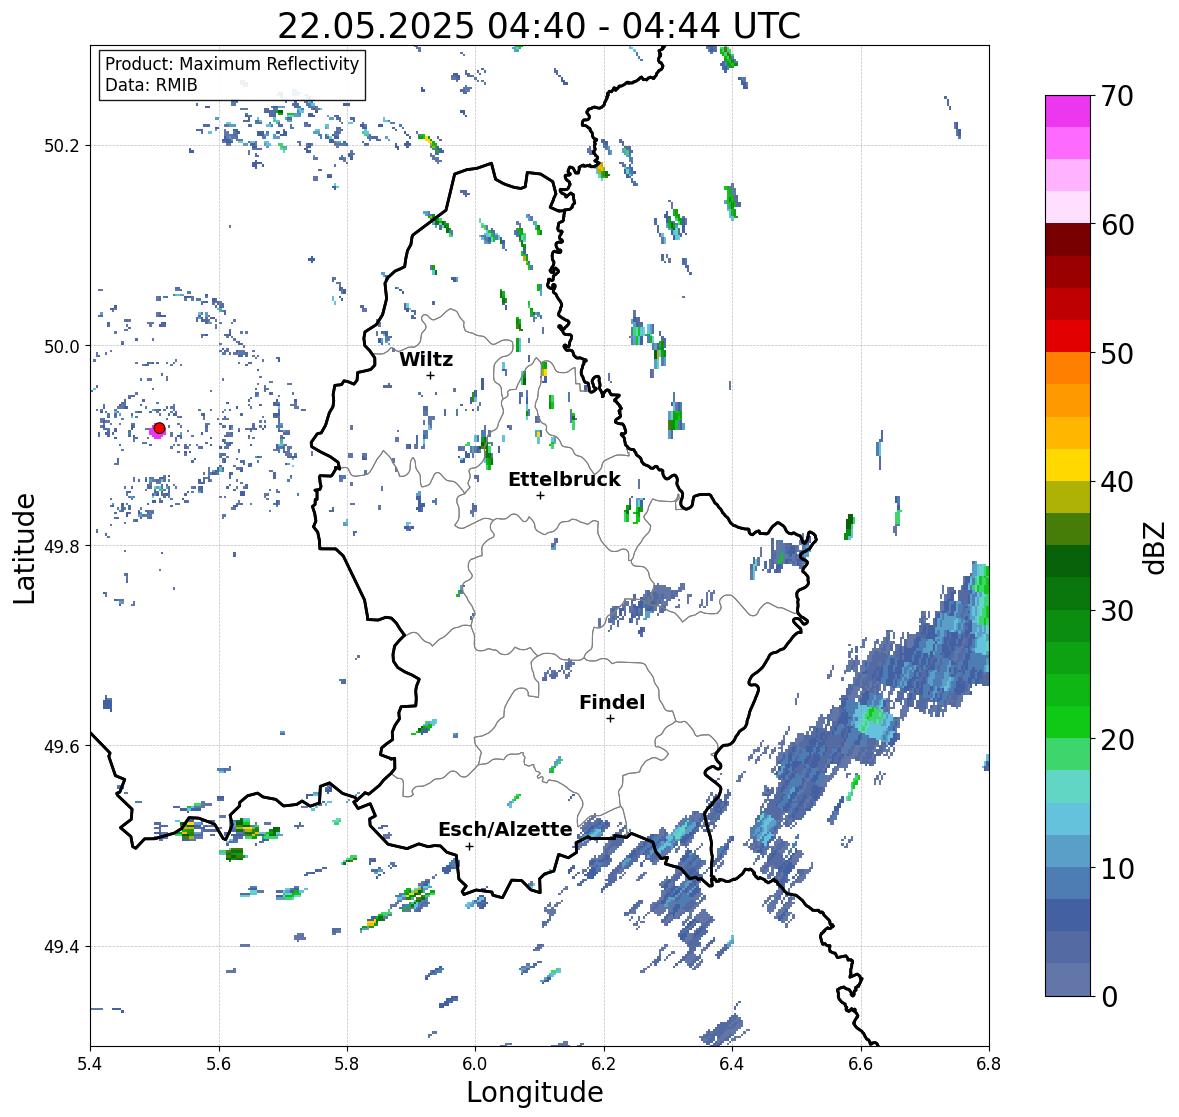
Task: Click the latitude tick label 50.2
Action: pos(62,146)
